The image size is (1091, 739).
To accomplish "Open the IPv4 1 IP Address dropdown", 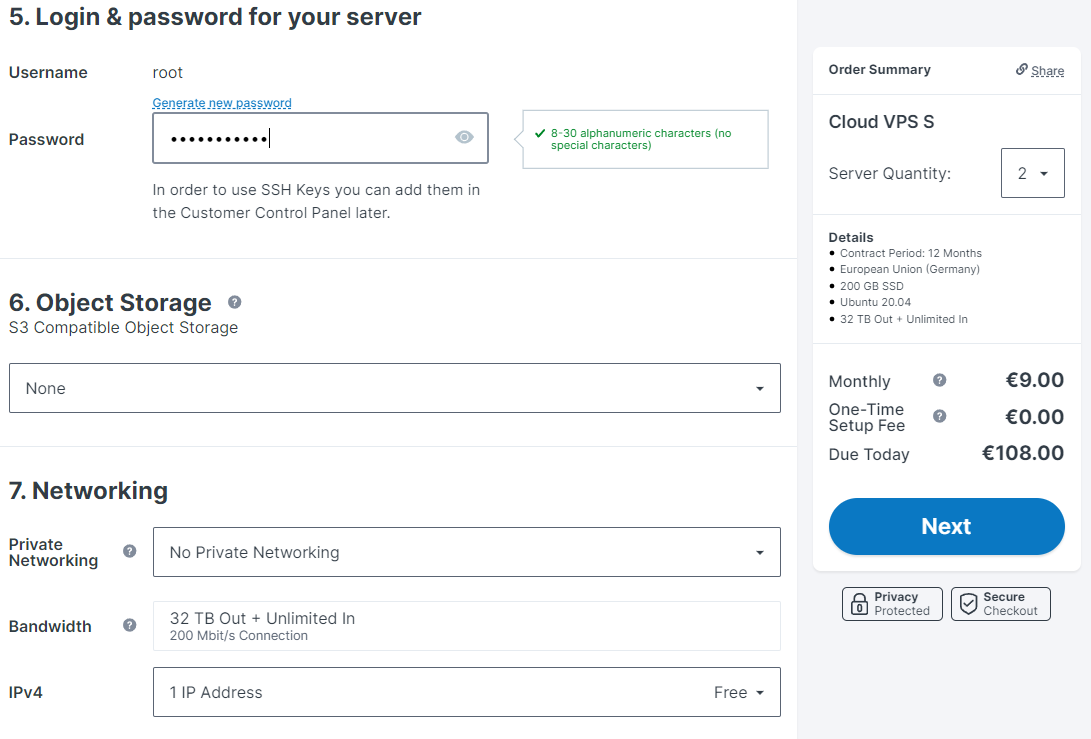I will coord(467,692).
